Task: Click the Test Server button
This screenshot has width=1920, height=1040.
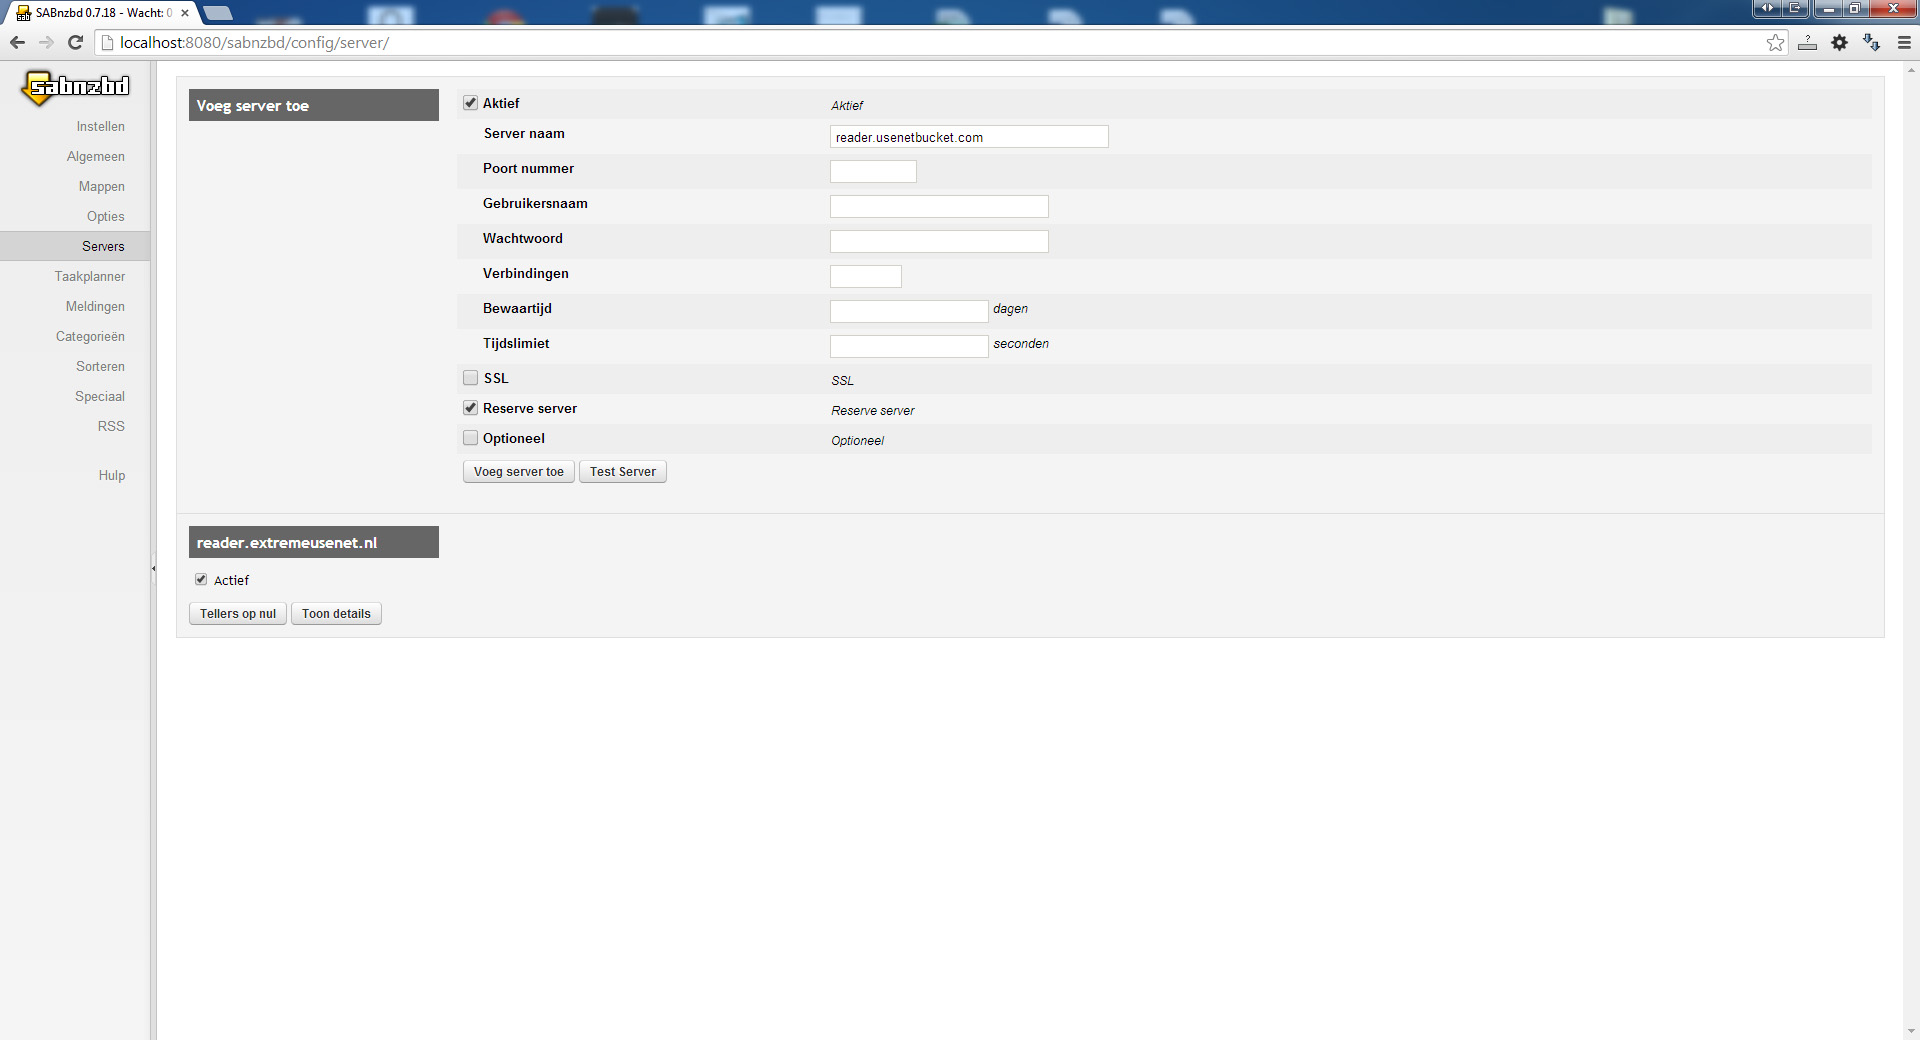Action: [x=622, y=472]
